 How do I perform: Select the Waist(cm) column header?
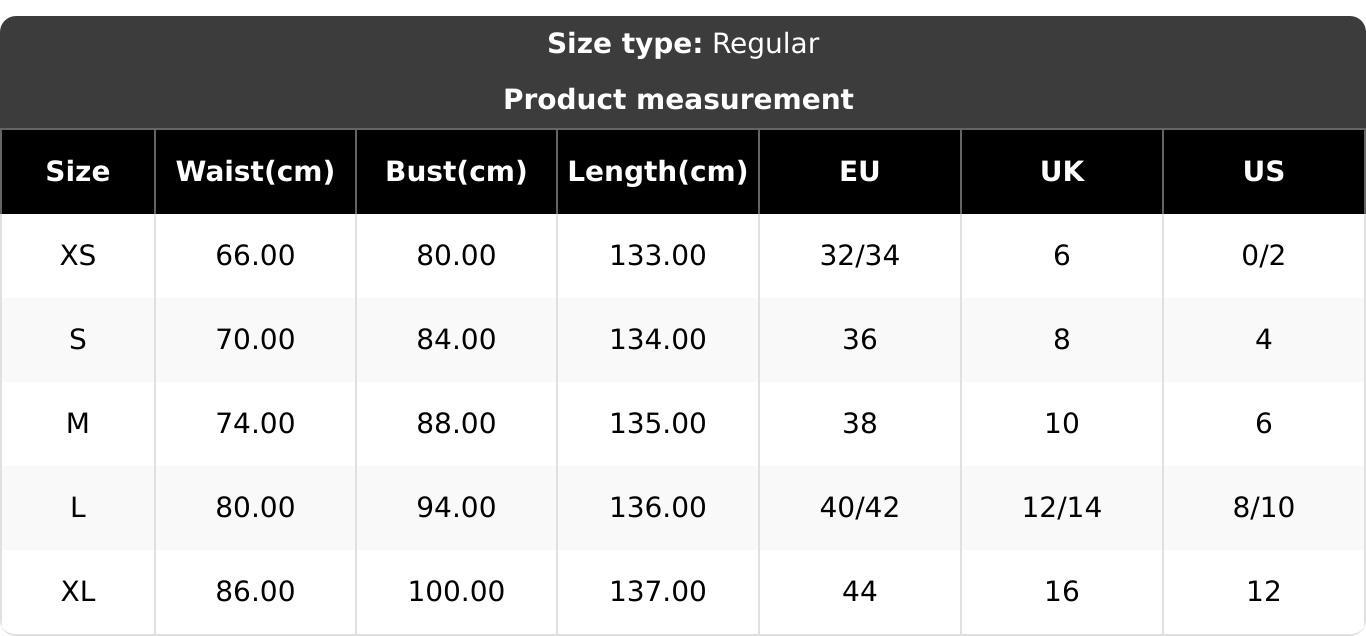255,172
